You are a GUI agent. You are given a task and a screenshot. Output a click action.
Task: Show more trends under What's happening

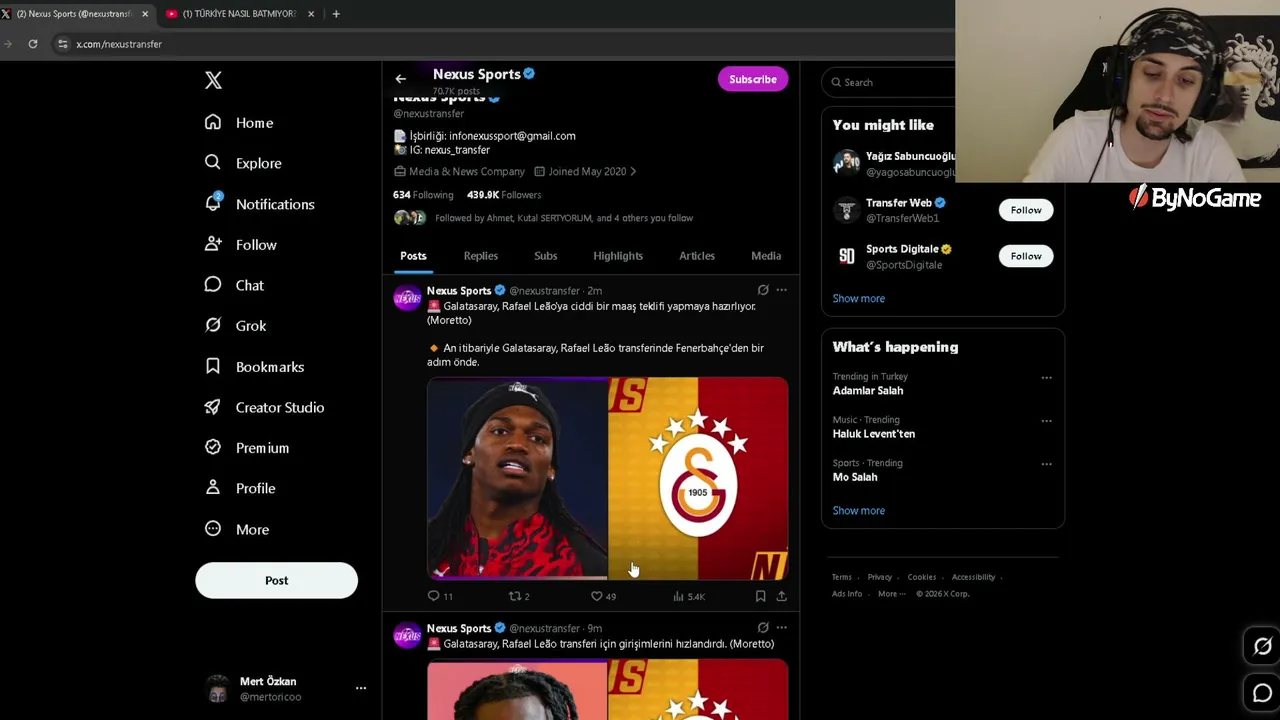click(858, 510)
